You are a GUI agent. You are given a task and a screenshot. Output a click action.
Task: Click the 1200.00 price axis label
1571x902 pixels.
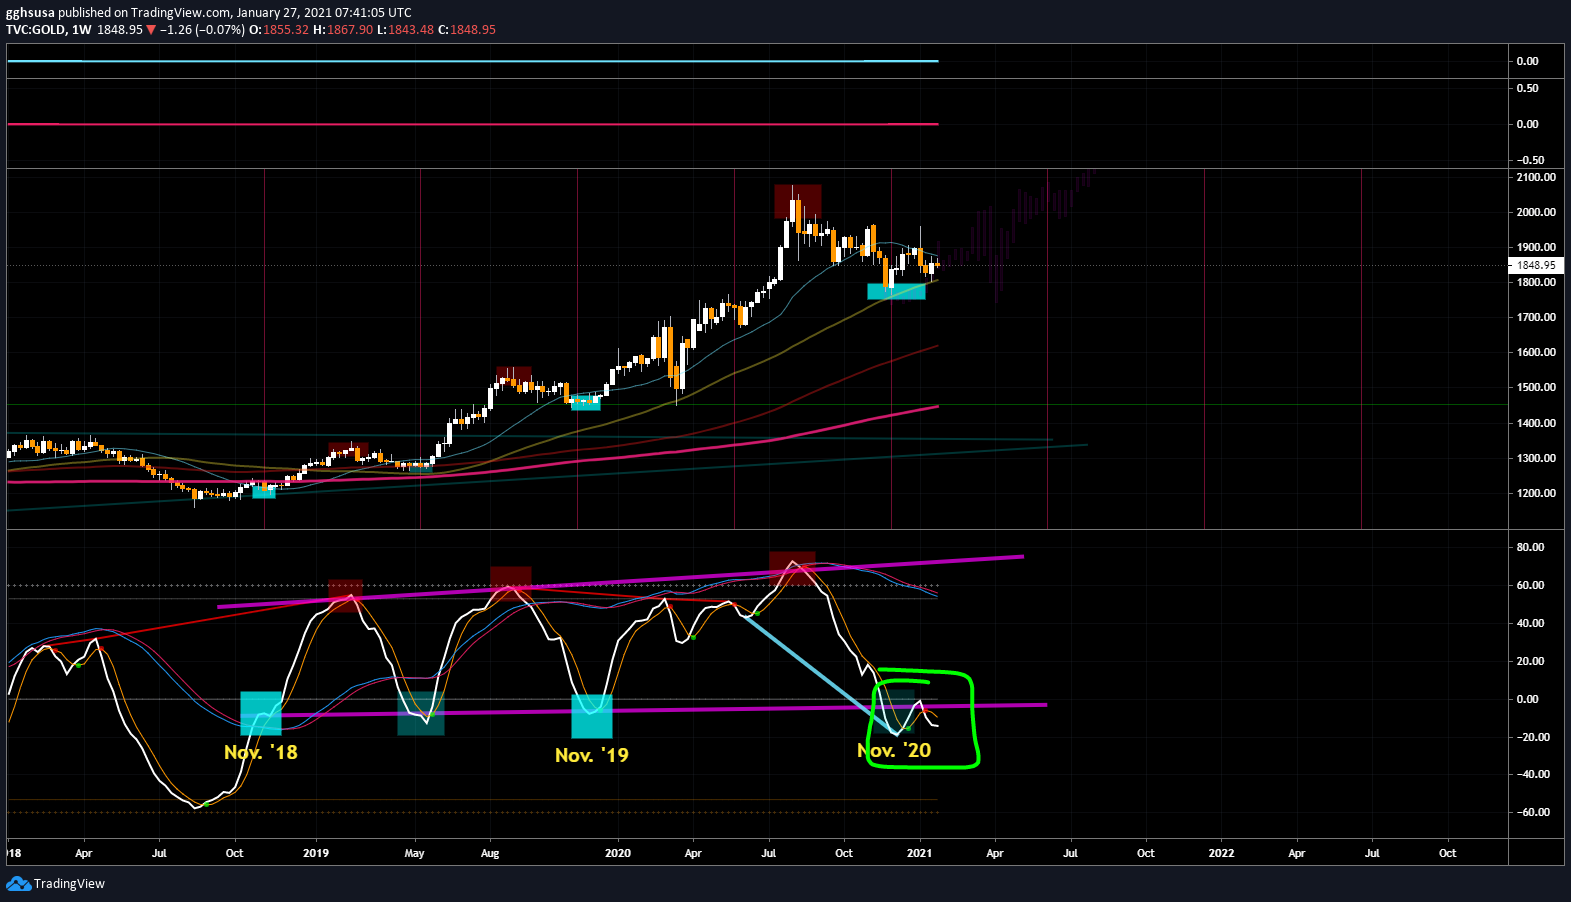coord(1536,493)
